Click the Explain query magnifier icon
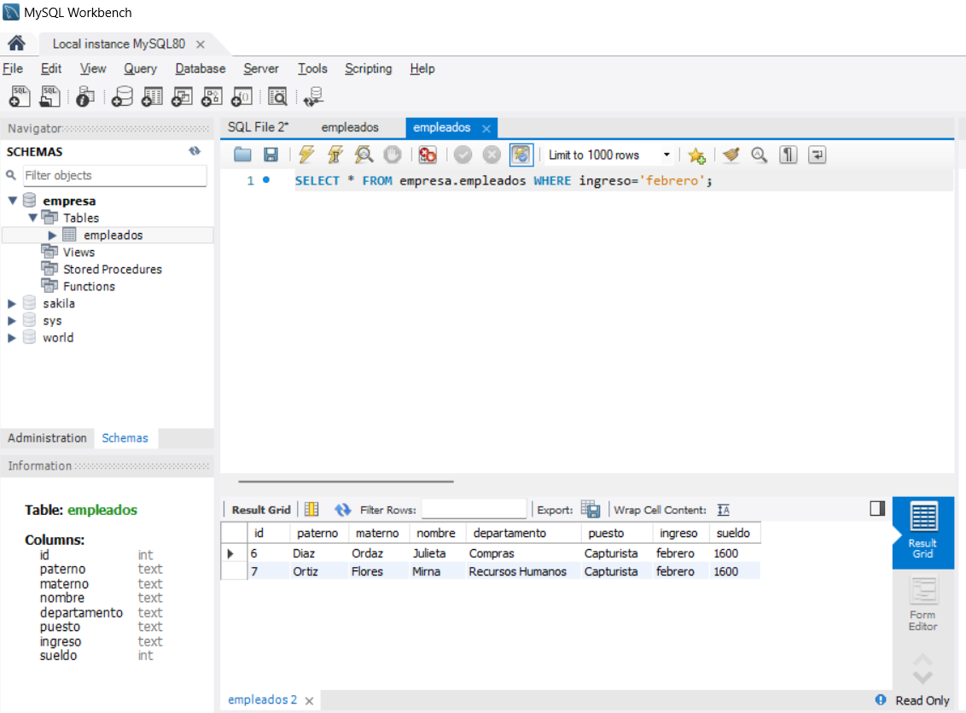Screen dimensions: 966x713 coord(364,155)
